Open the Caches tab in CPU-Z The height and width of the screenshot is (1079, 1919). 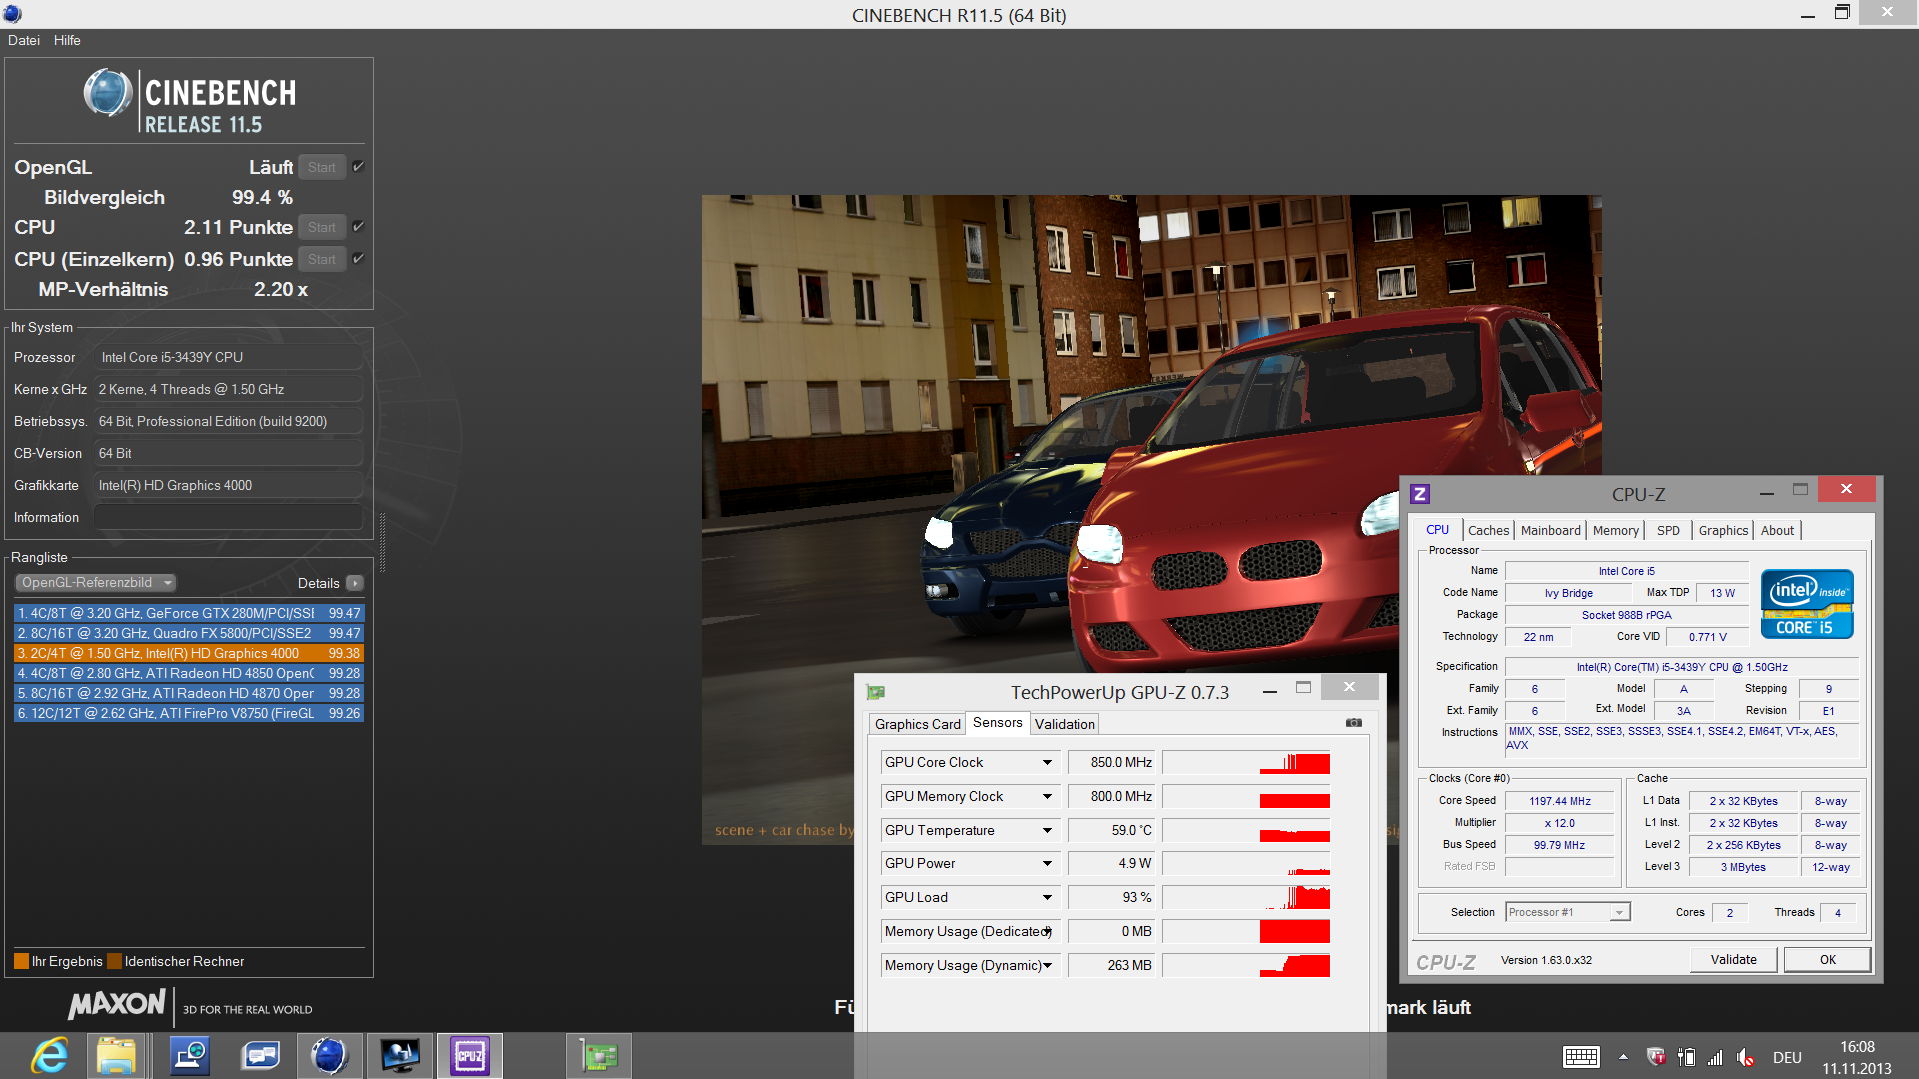1488,531
